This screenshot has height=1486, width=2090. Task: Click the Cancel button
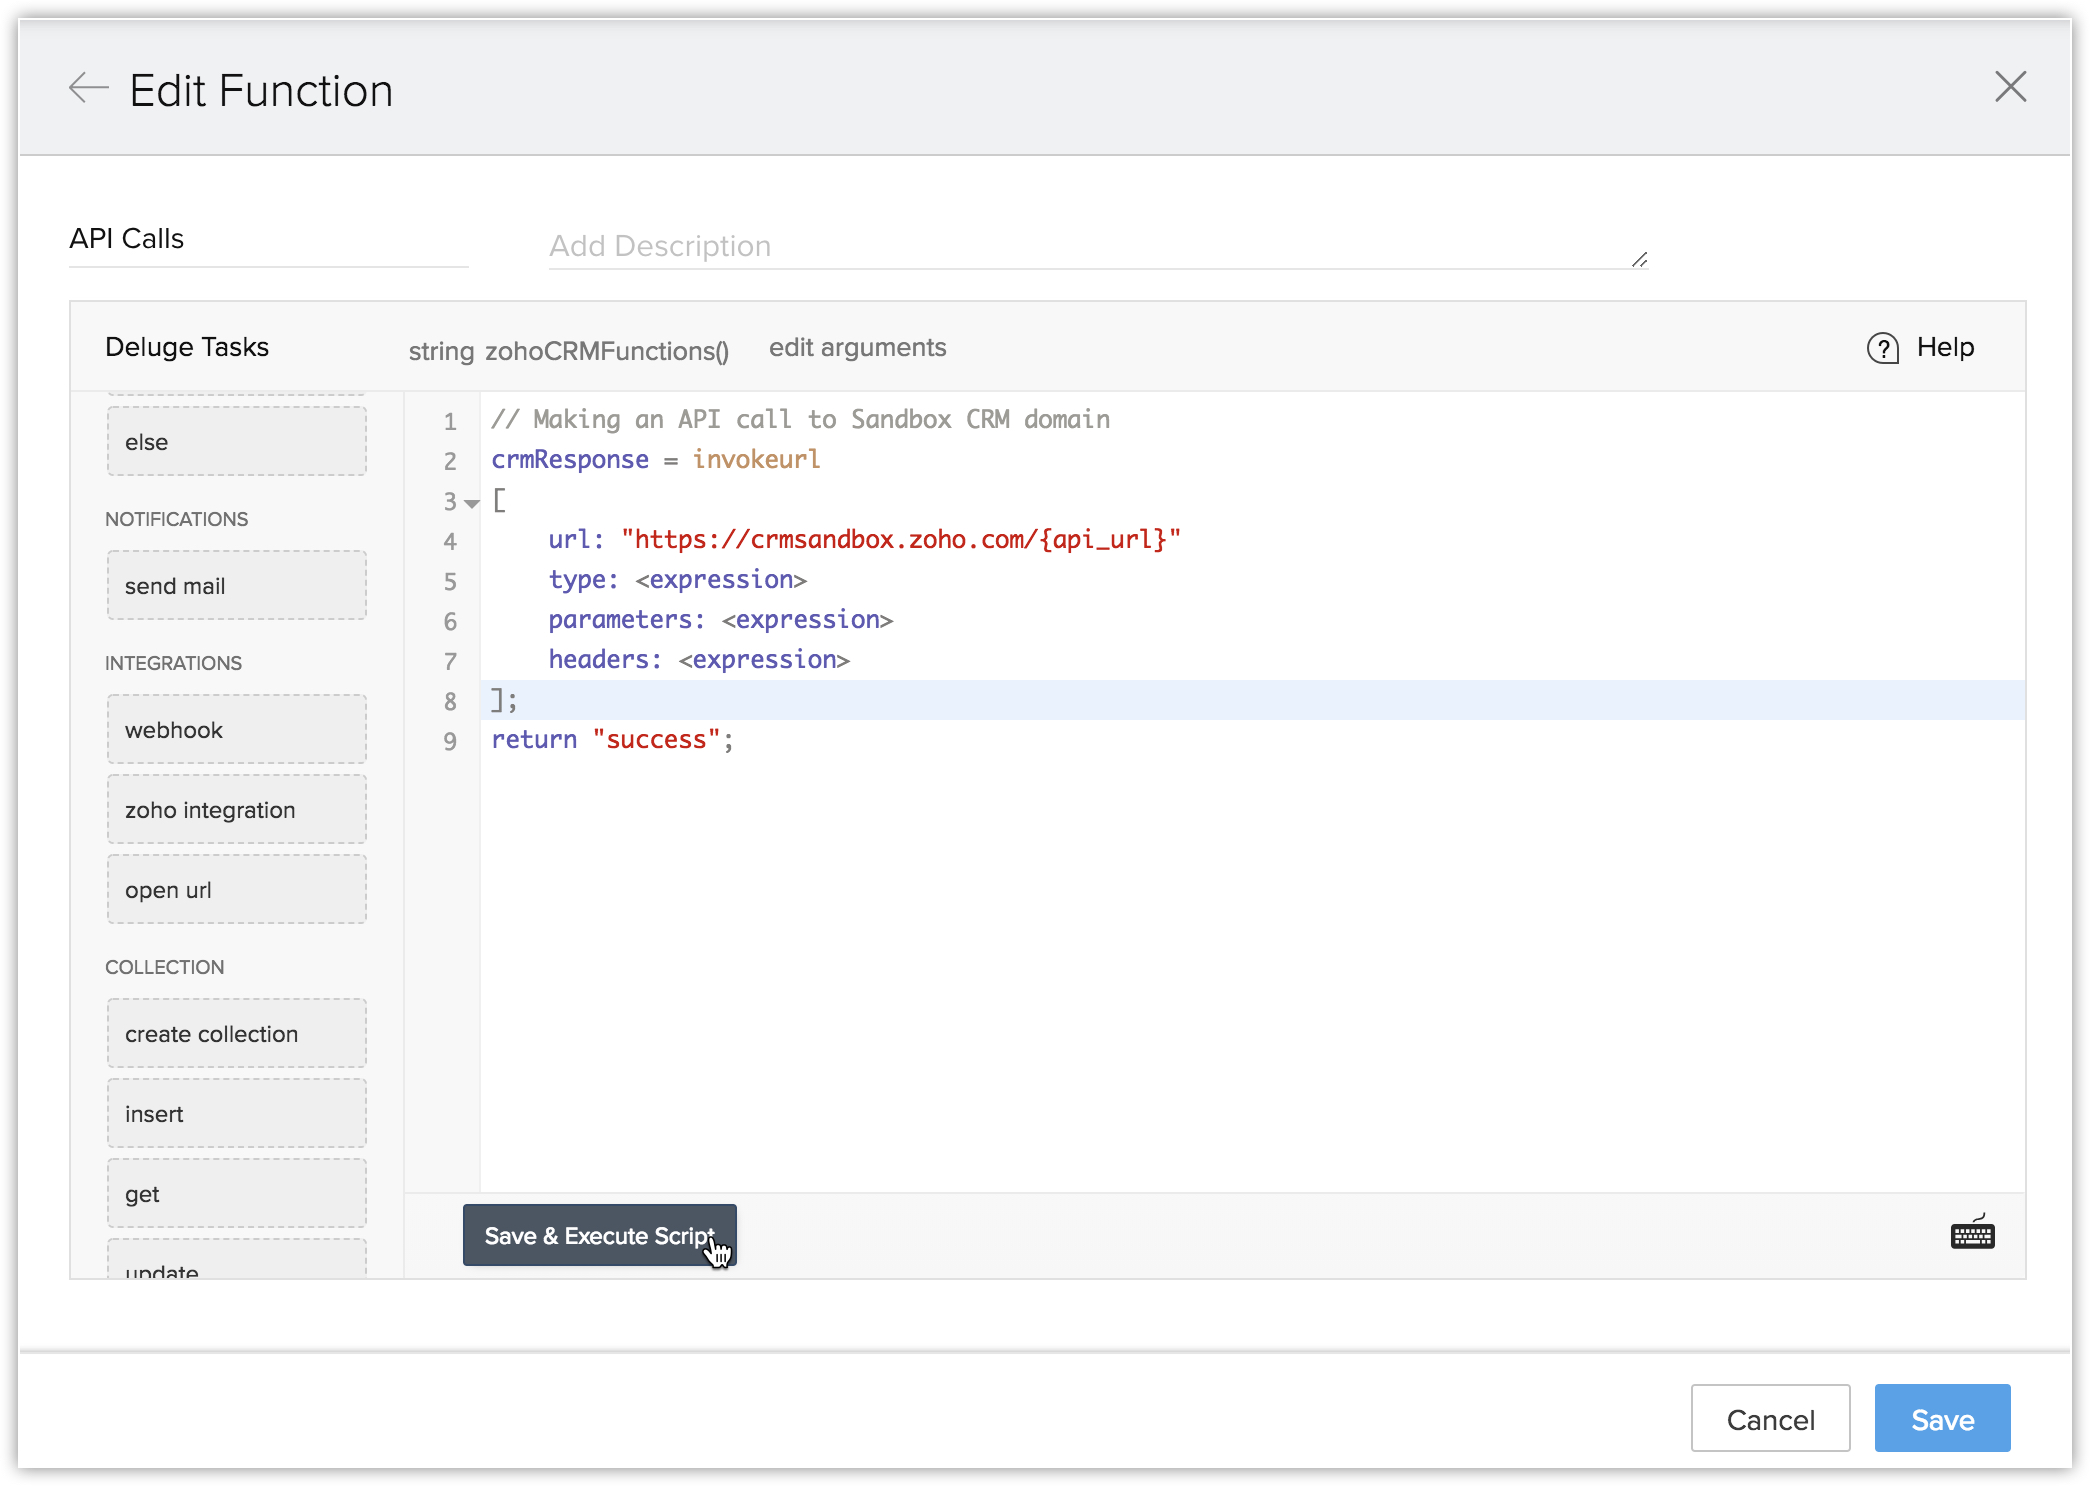pyautogui.click(x=1769, y=1418)
